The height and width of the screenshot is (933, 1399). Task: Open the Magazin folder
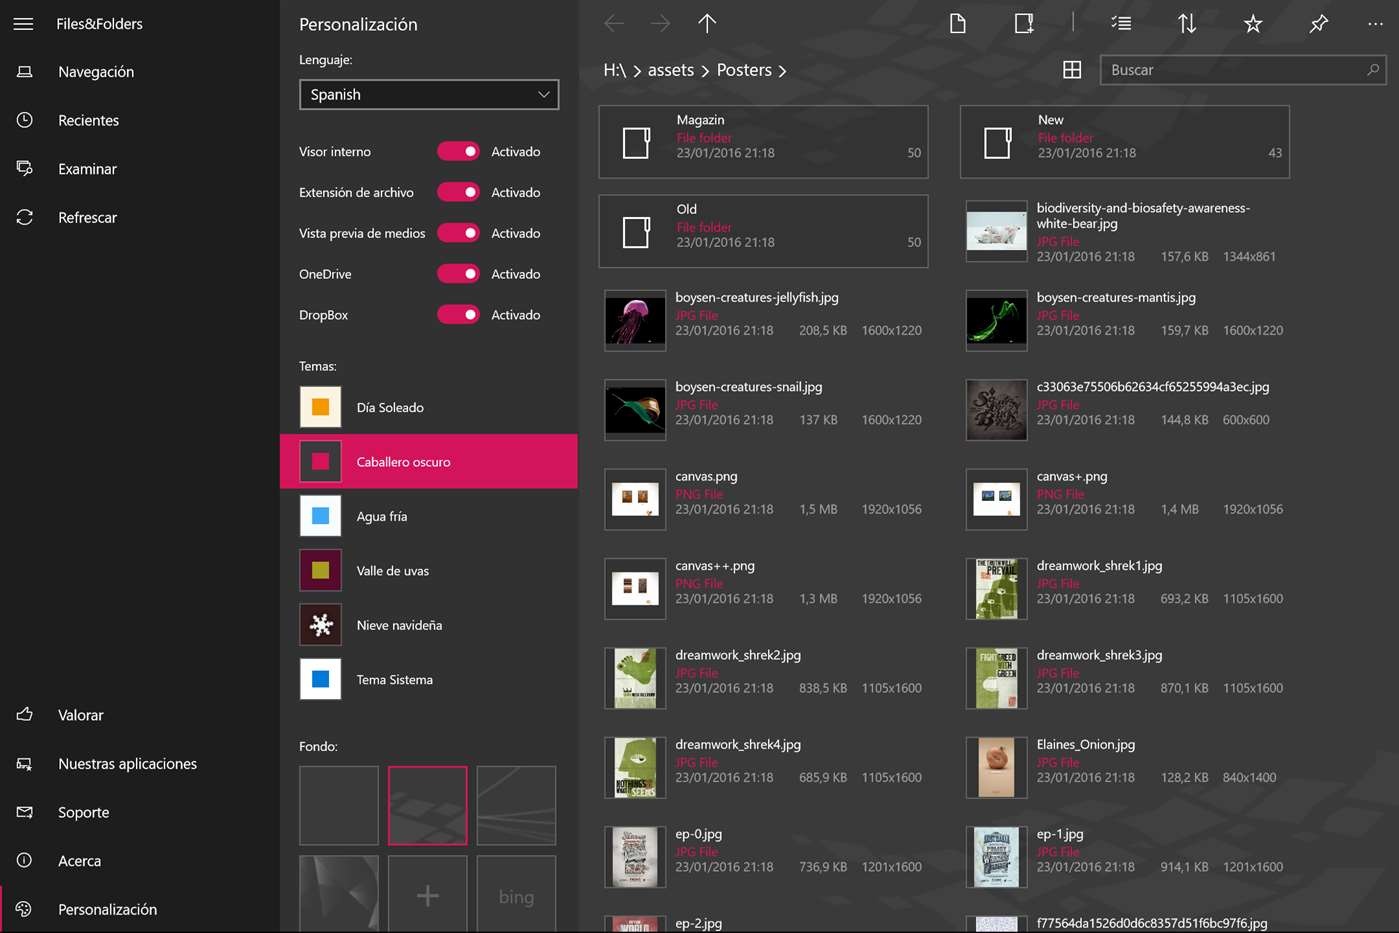[x=763, y=142]
